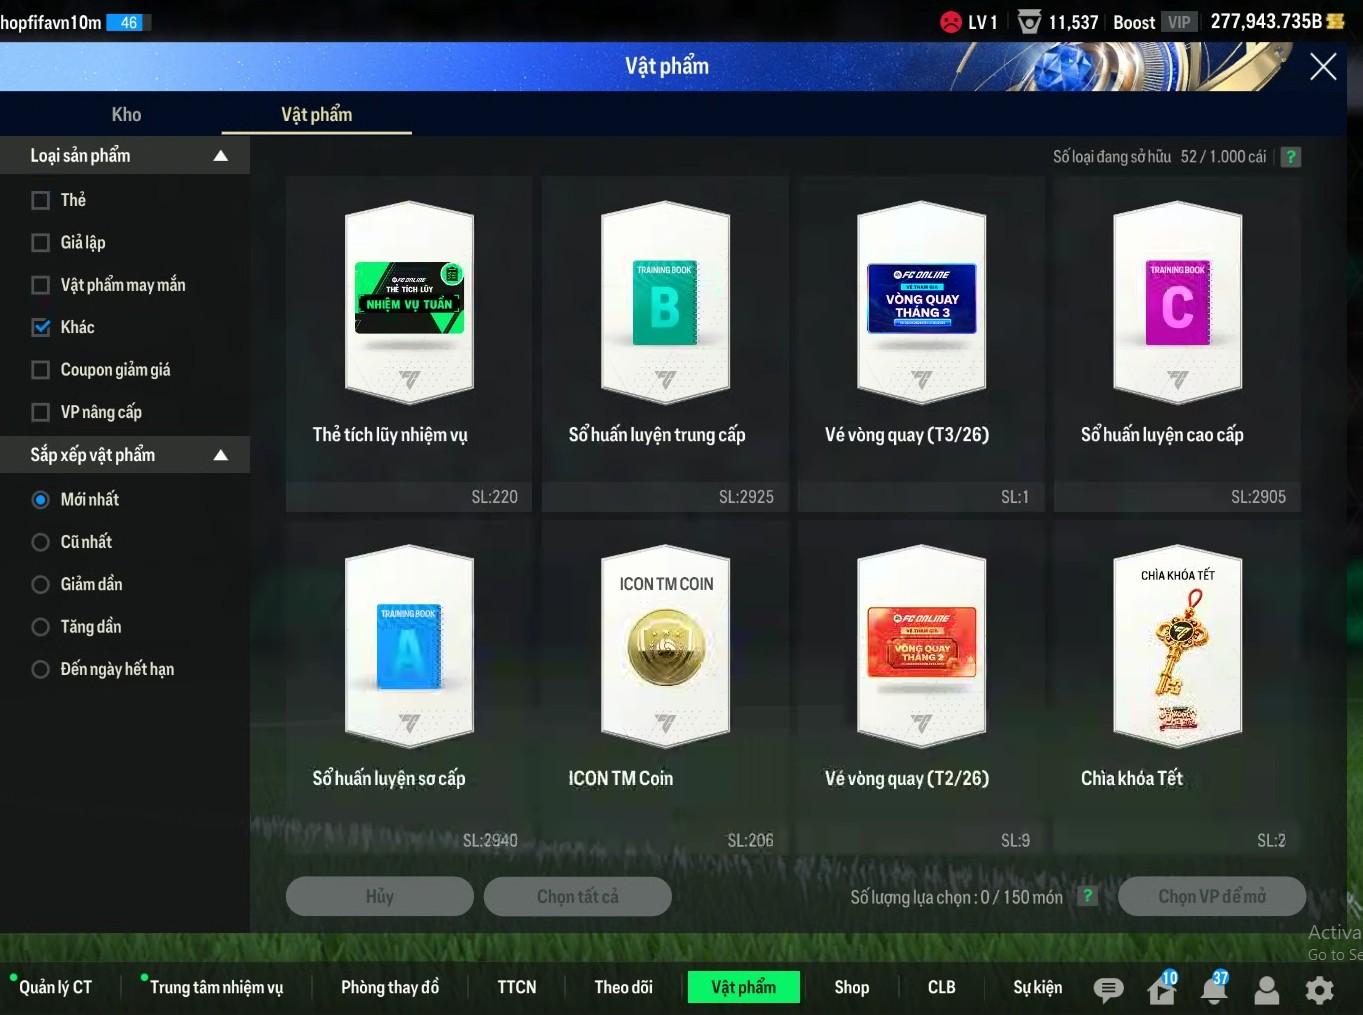
Task: Uncheck the Khác filter checkbox
Action: click(41, 327)
